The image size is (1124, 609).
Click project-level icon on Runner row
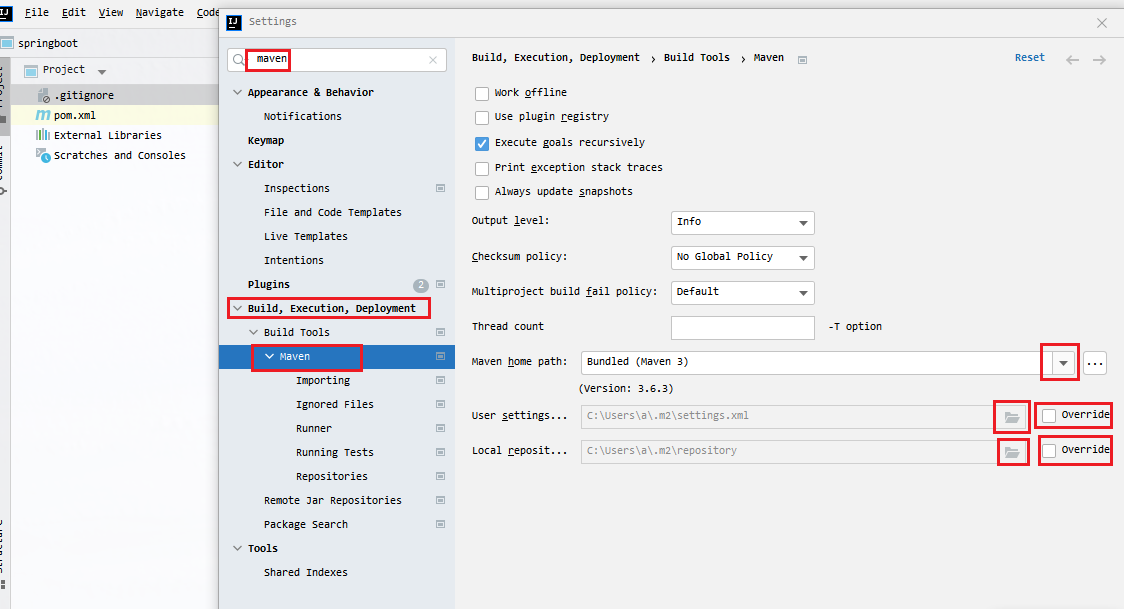pyautogui.click(x=440, y=428)
